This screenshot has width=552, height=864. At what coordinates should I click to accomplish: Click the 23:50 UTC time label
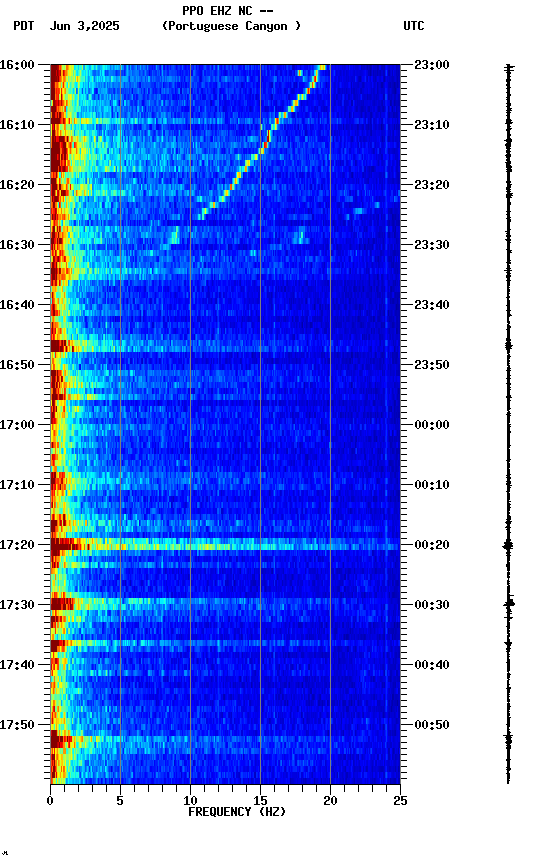pos(432,365)
